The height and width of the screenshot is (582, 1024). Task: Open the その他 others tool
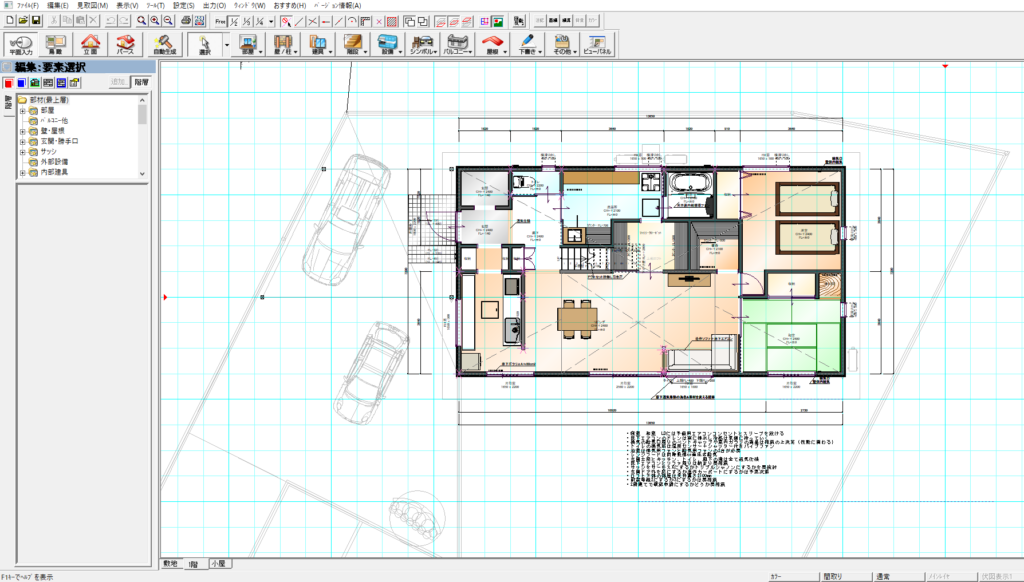point(562,44)
